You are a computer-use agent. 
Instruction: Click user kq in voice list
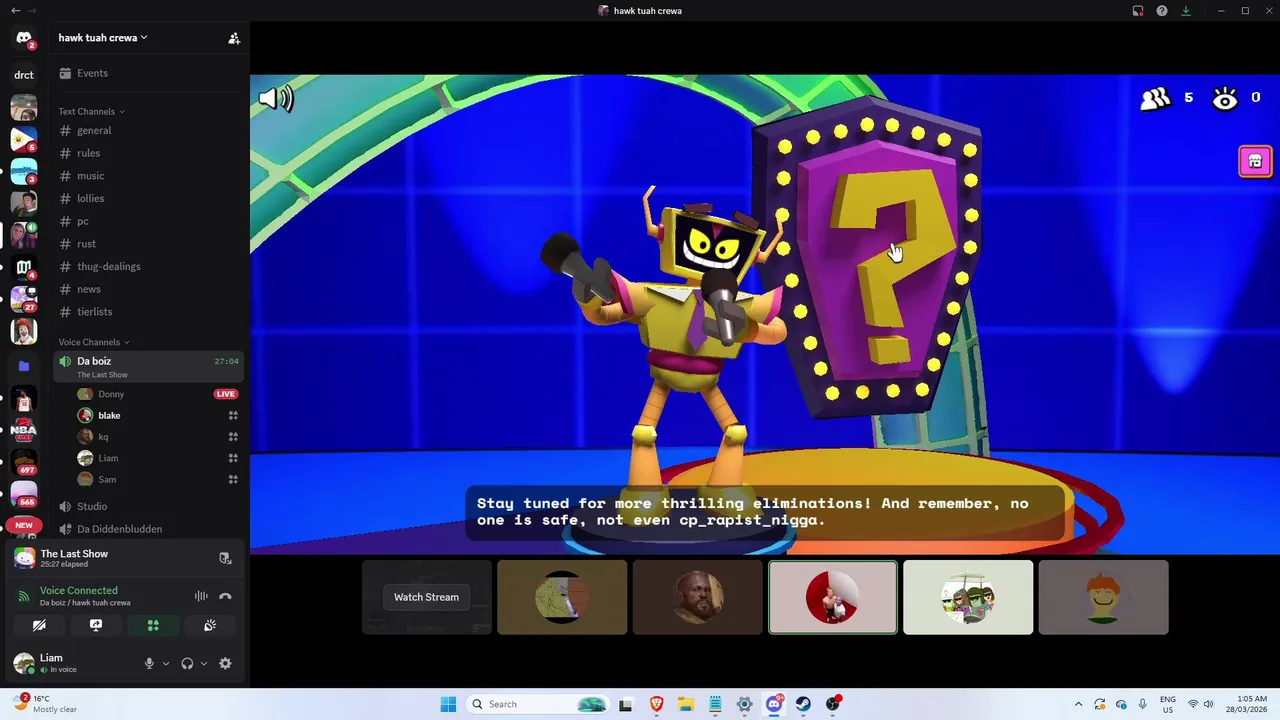[158, 437]
